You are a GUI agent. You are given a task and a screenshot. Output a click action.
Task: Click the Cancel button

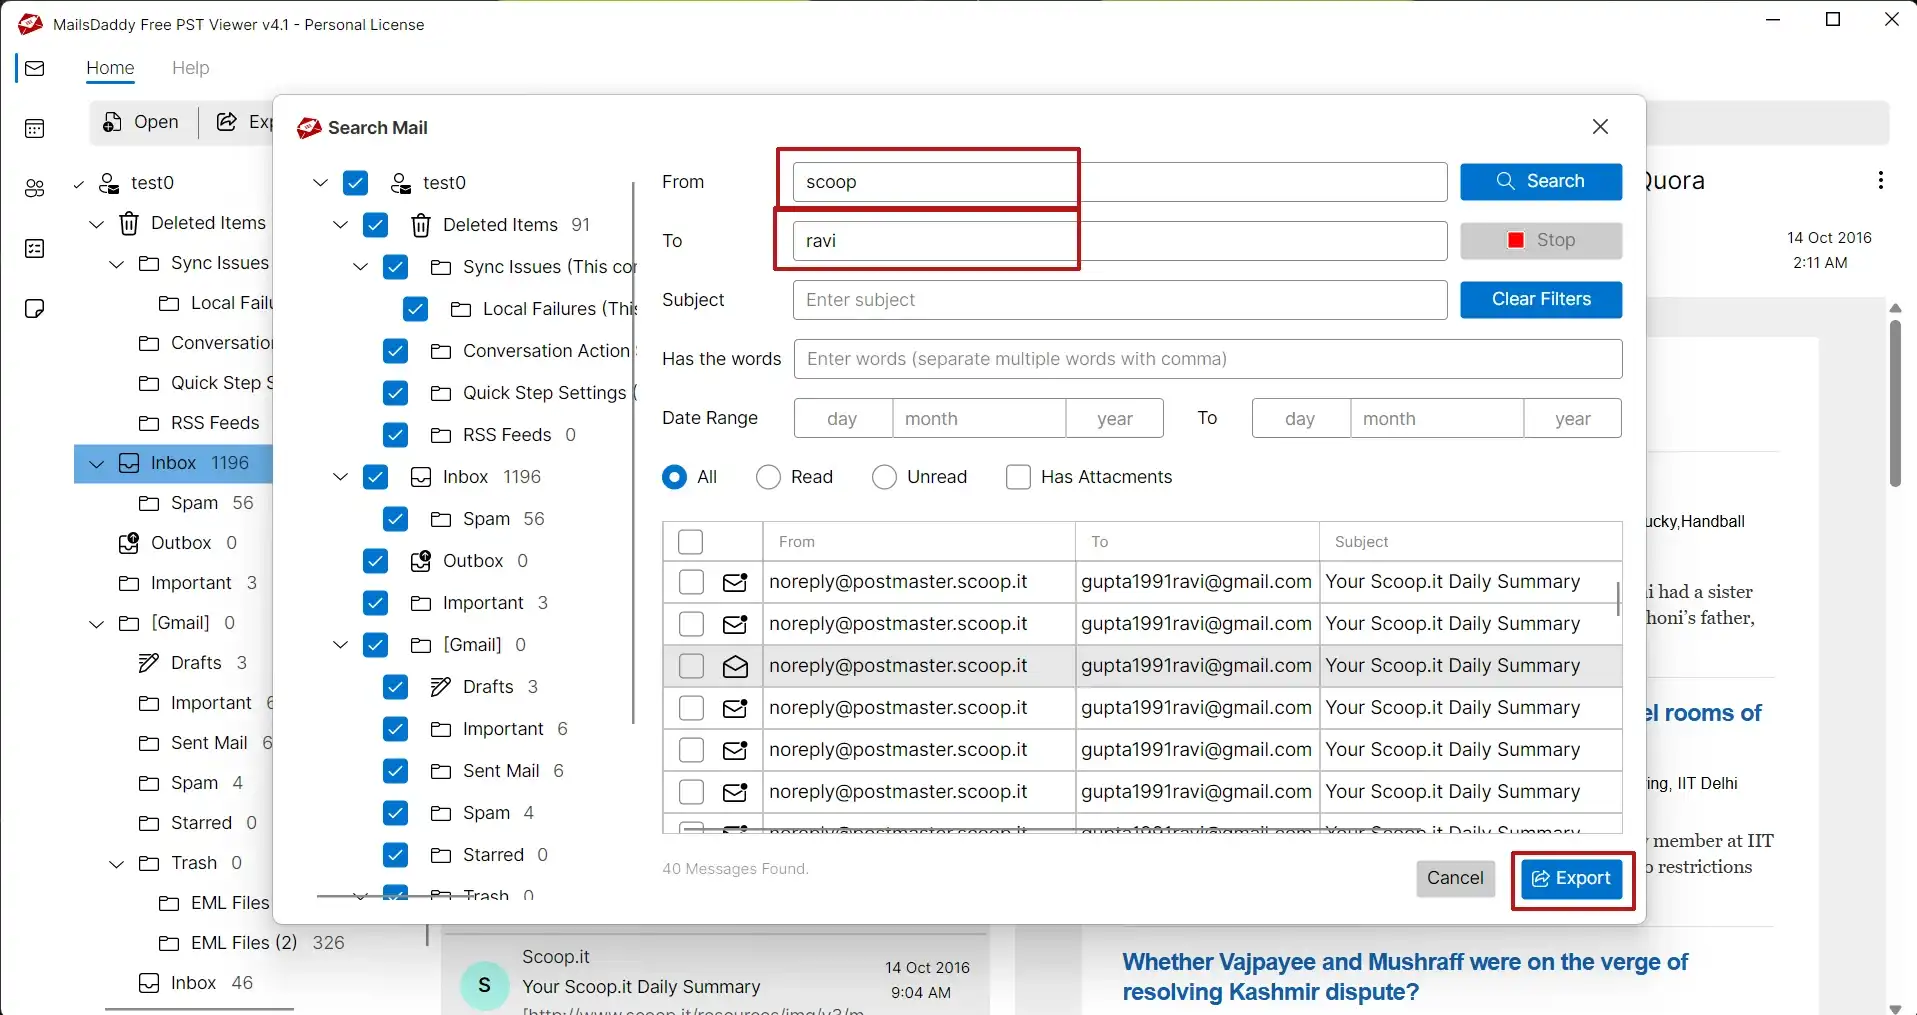click(1455, 878)
